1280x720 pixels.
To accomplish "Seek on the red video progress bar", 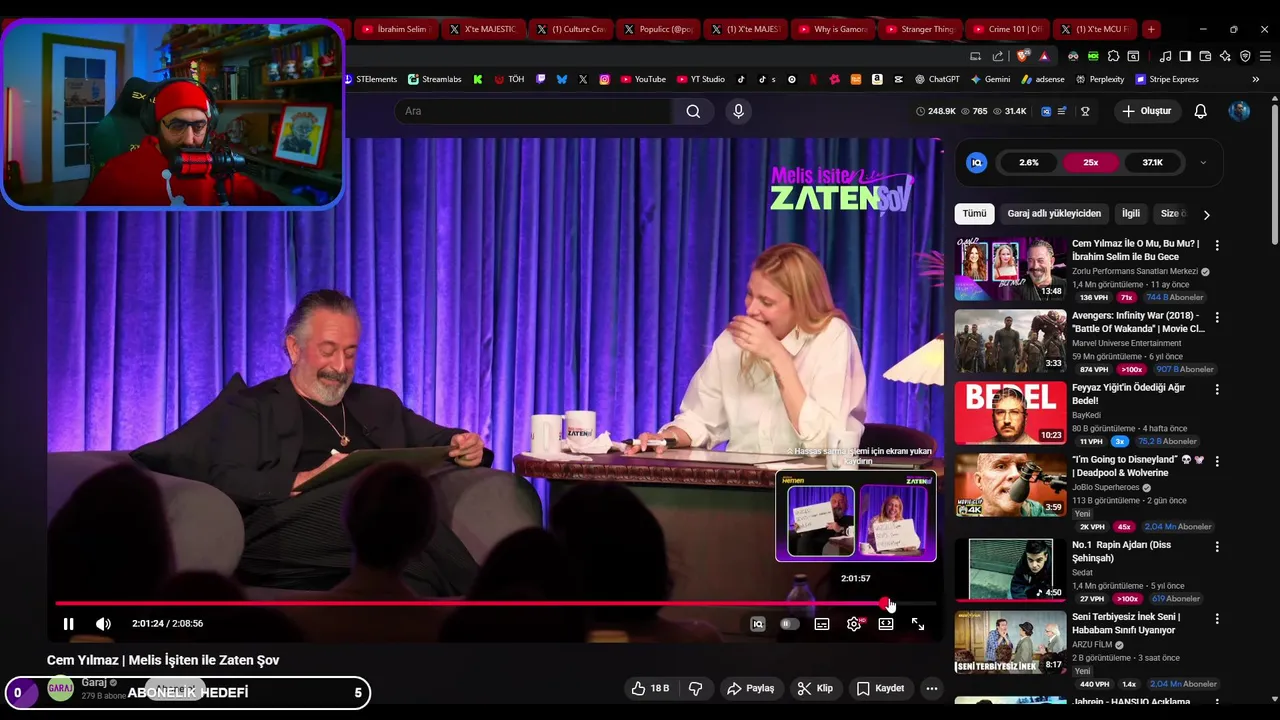I will (x=495, y=603).
